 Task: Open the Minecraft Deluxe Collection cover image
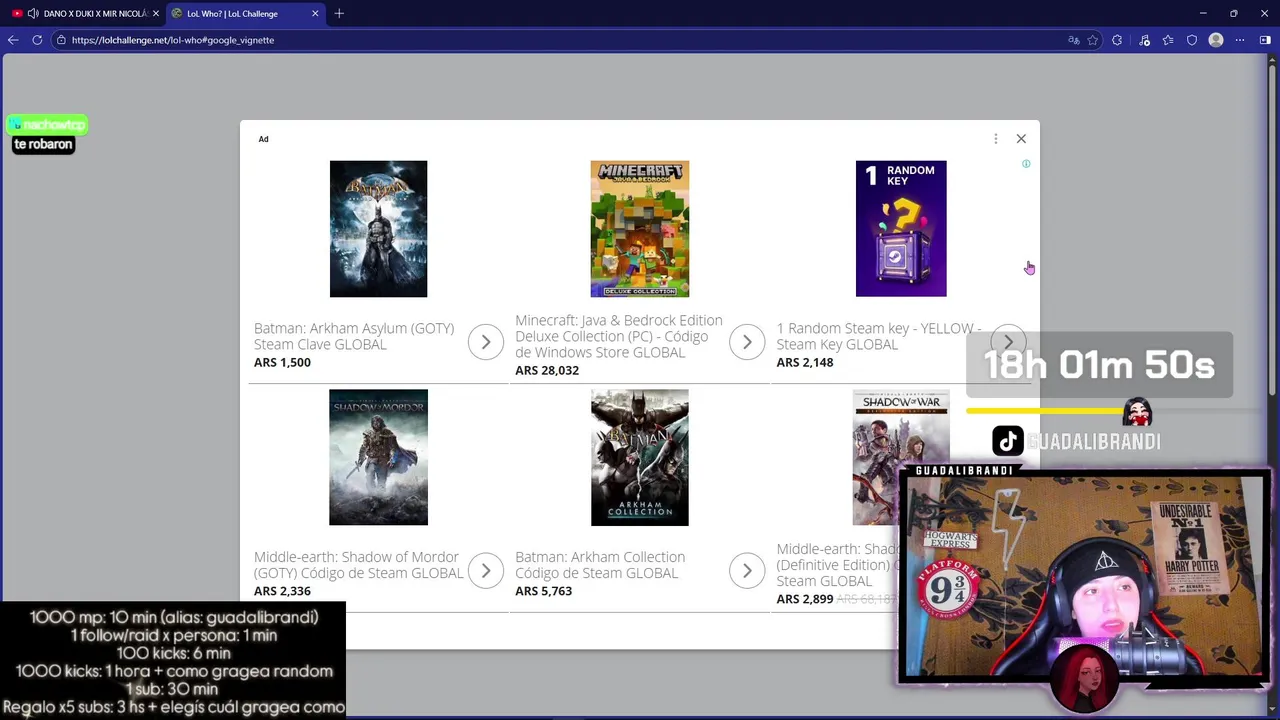pos(640,229)
